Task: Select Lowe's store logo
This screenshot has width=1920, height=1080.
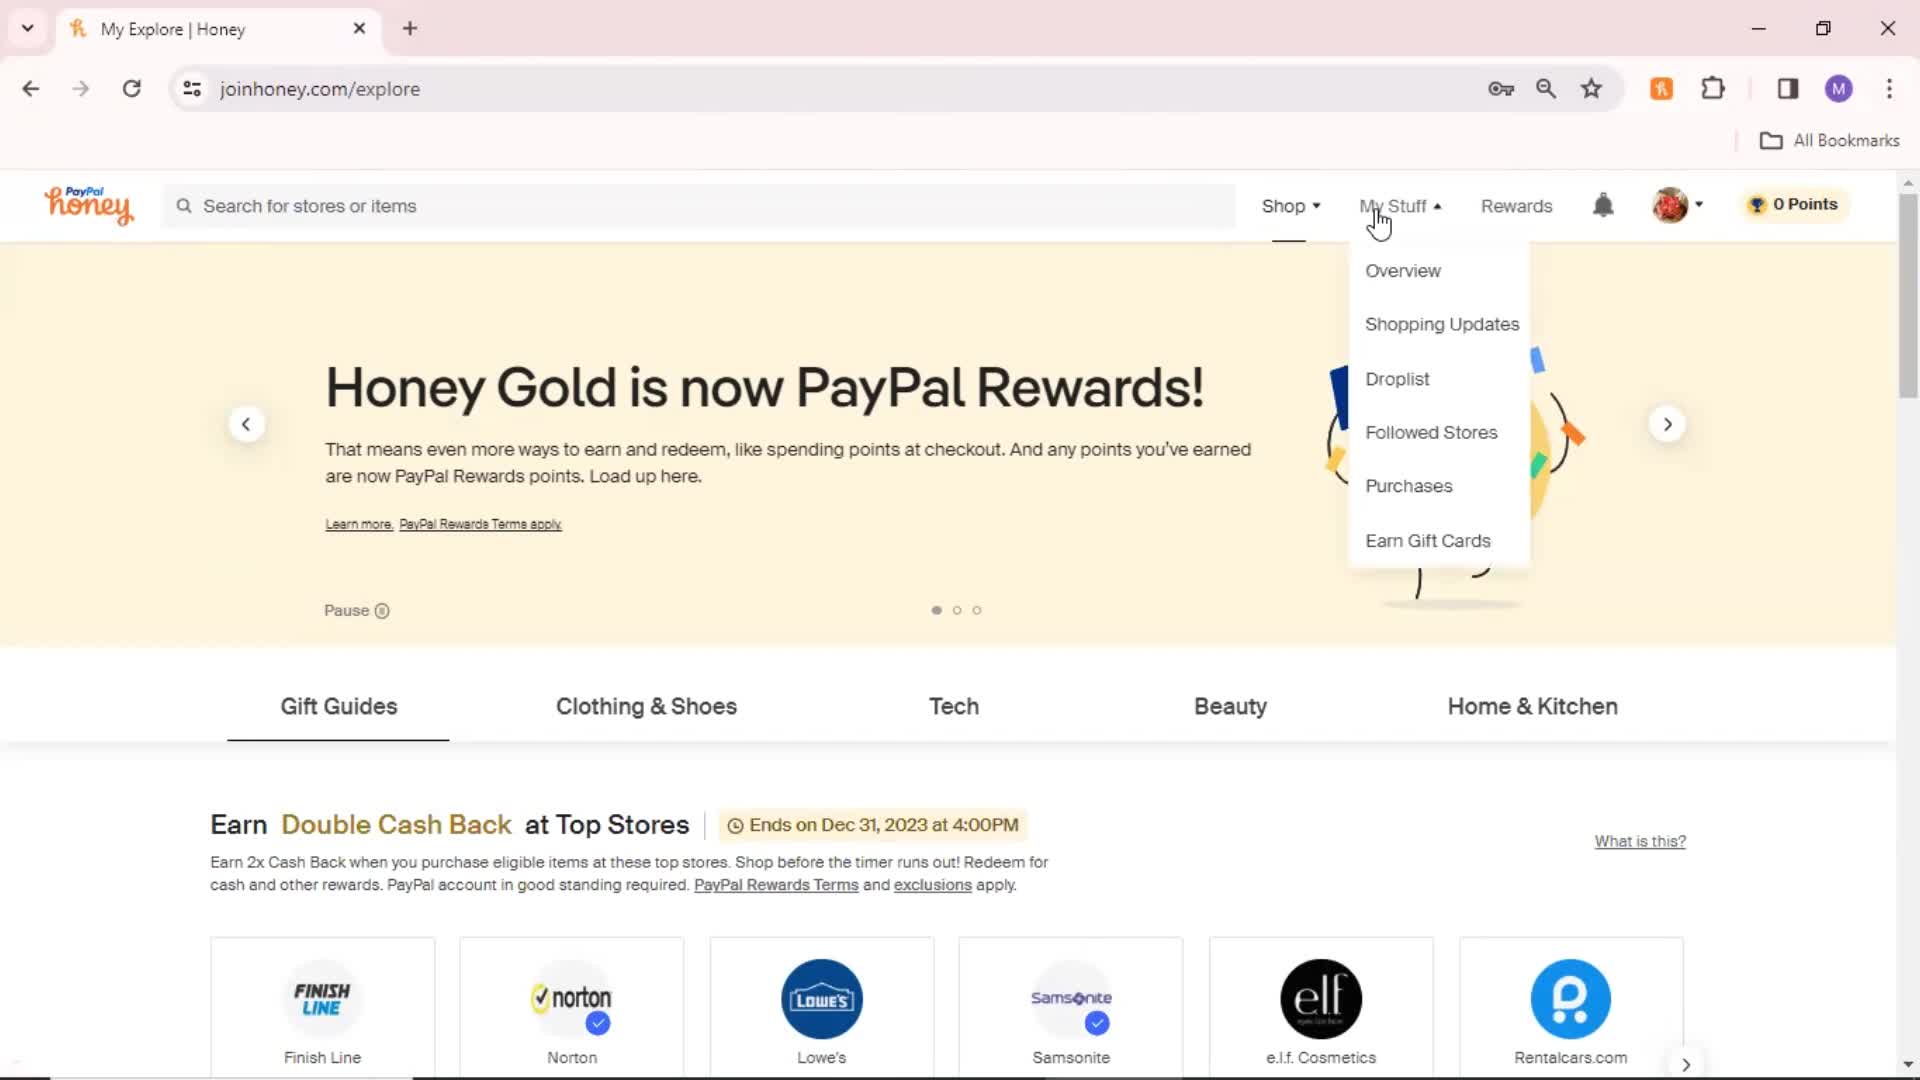Action: pos(822,999)
